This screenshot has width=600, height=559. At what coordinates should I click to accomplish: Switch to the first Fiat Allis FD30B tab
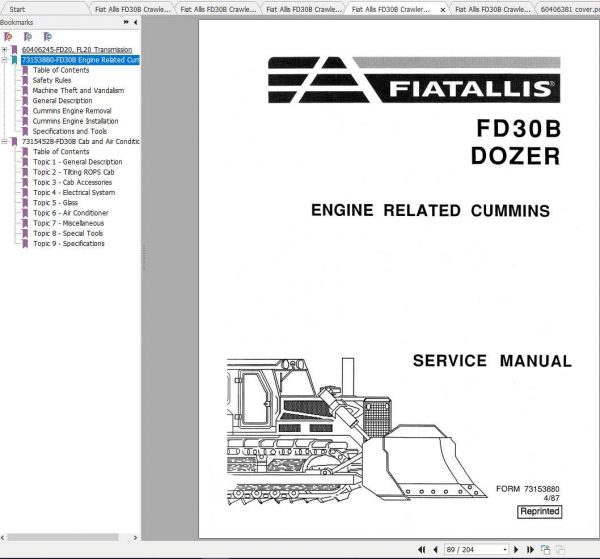pos(132,9)
